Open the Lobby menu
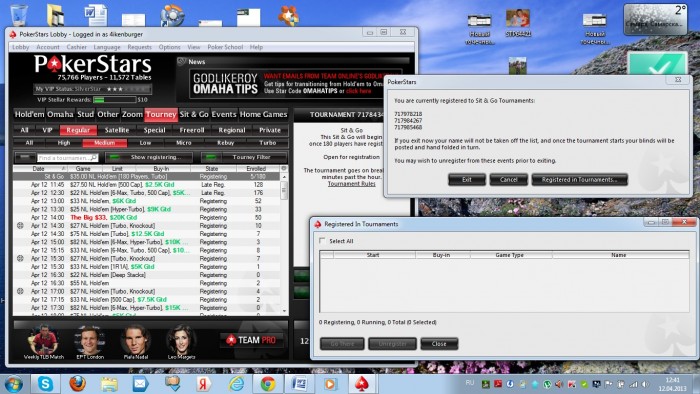700x394 pixels. pyautogui.click(x=21, y=47)
